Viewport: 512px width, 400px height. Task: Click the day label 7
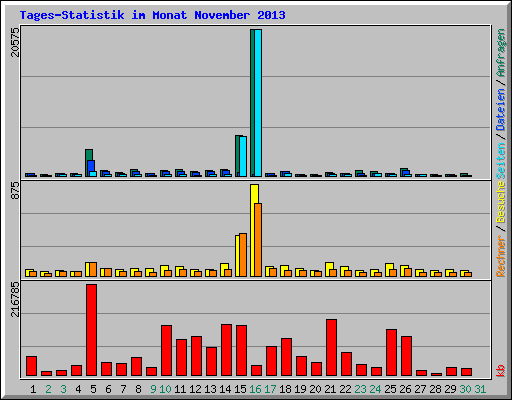point(124,389)
